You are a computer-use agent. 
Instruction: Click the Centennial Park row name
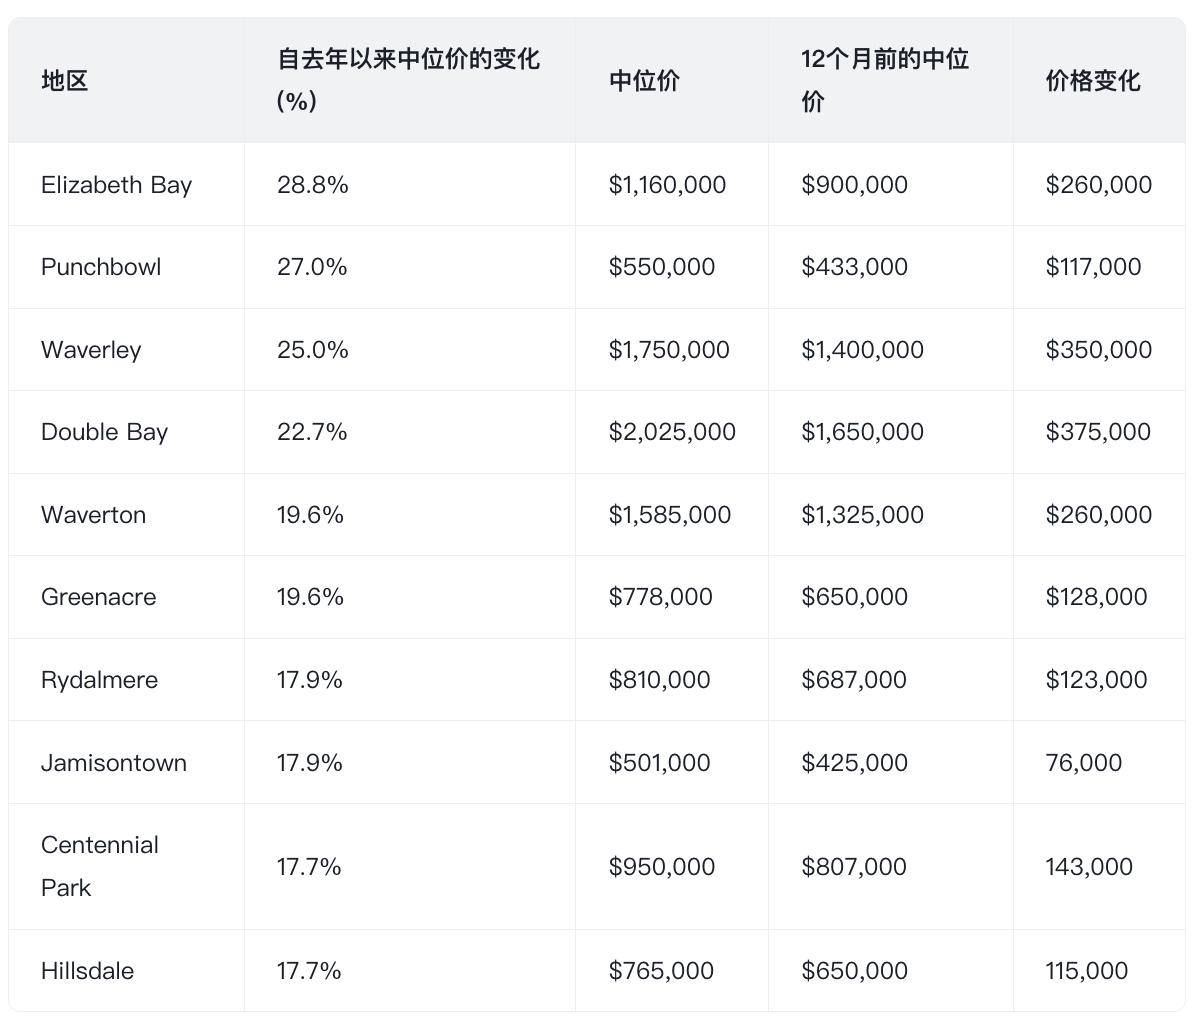click(100, 866)
